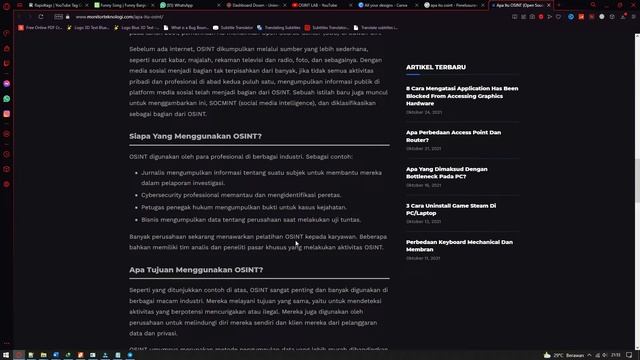Screen dimensions: 640x360
Task: Open the Translate subtitles bookmark
Action: tap(376, 28)
